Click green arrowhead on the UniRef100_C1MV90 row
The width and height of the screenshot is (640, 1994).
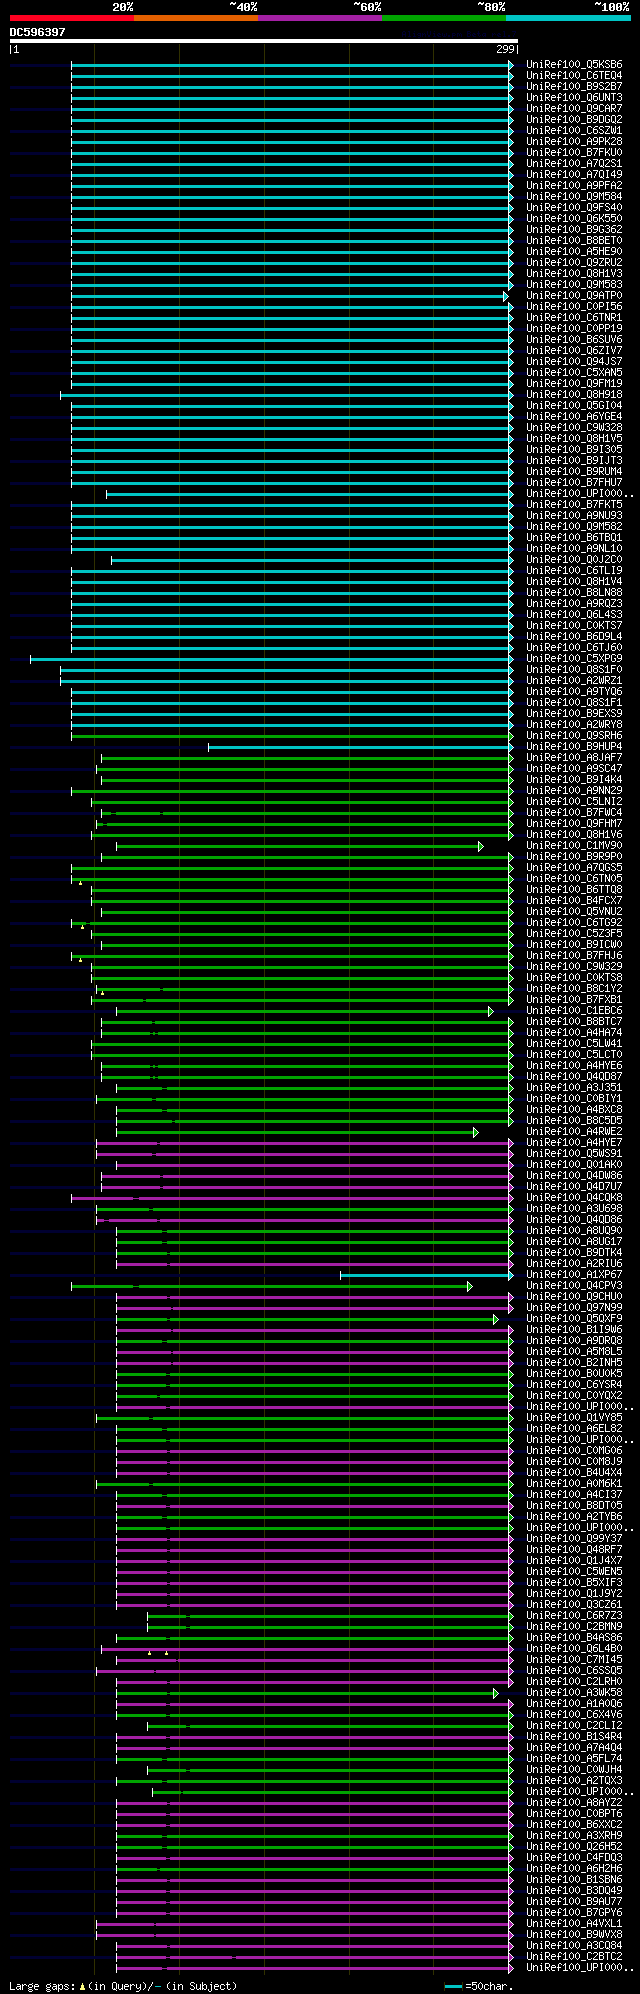pos(481,846)
